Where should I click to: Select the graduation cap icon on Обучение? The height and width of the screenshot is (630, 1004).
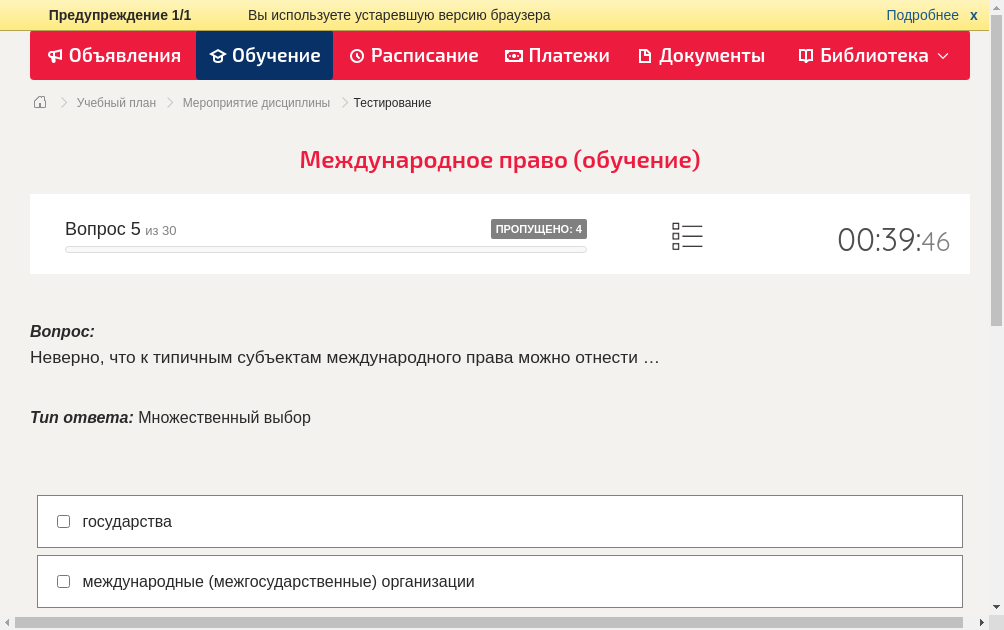218,56
